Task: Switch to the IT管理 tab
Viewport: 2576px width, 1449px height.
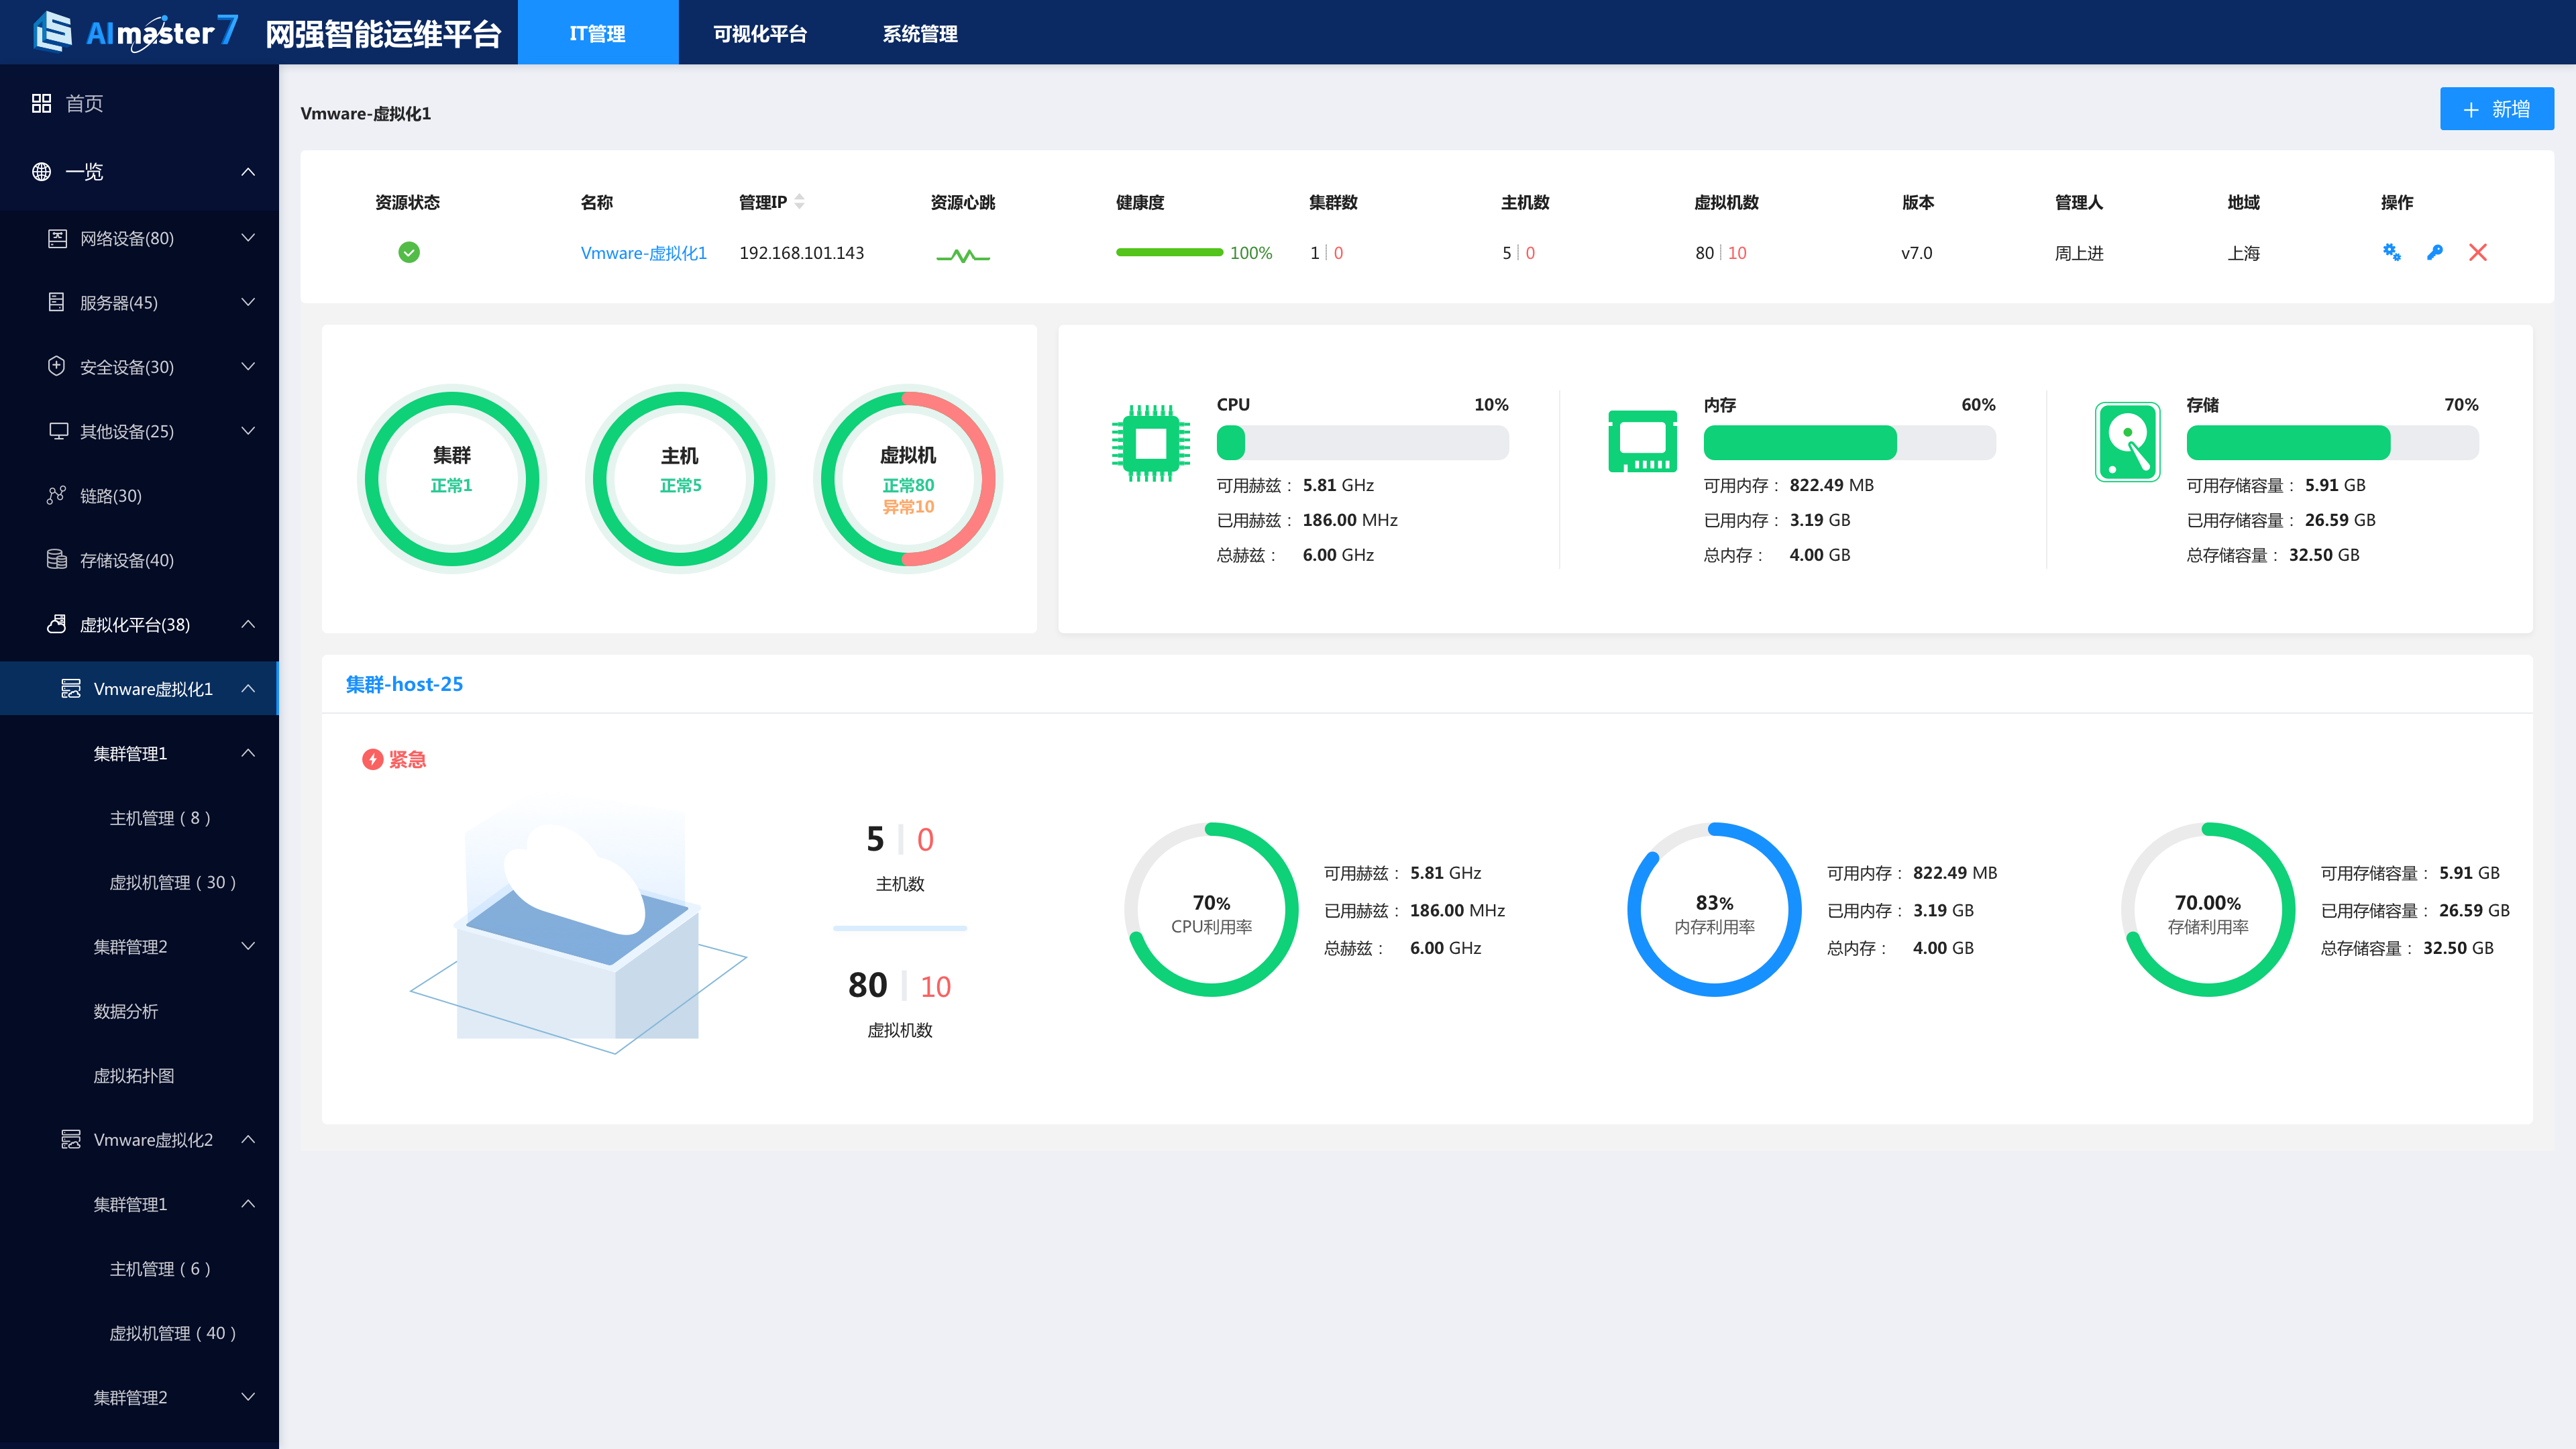Action: click(x=598, y=33)
